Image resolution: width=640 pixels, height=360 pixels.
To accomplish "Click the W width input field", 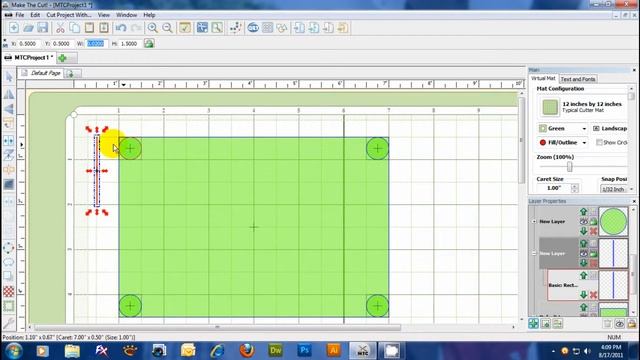I will (96, 44).
